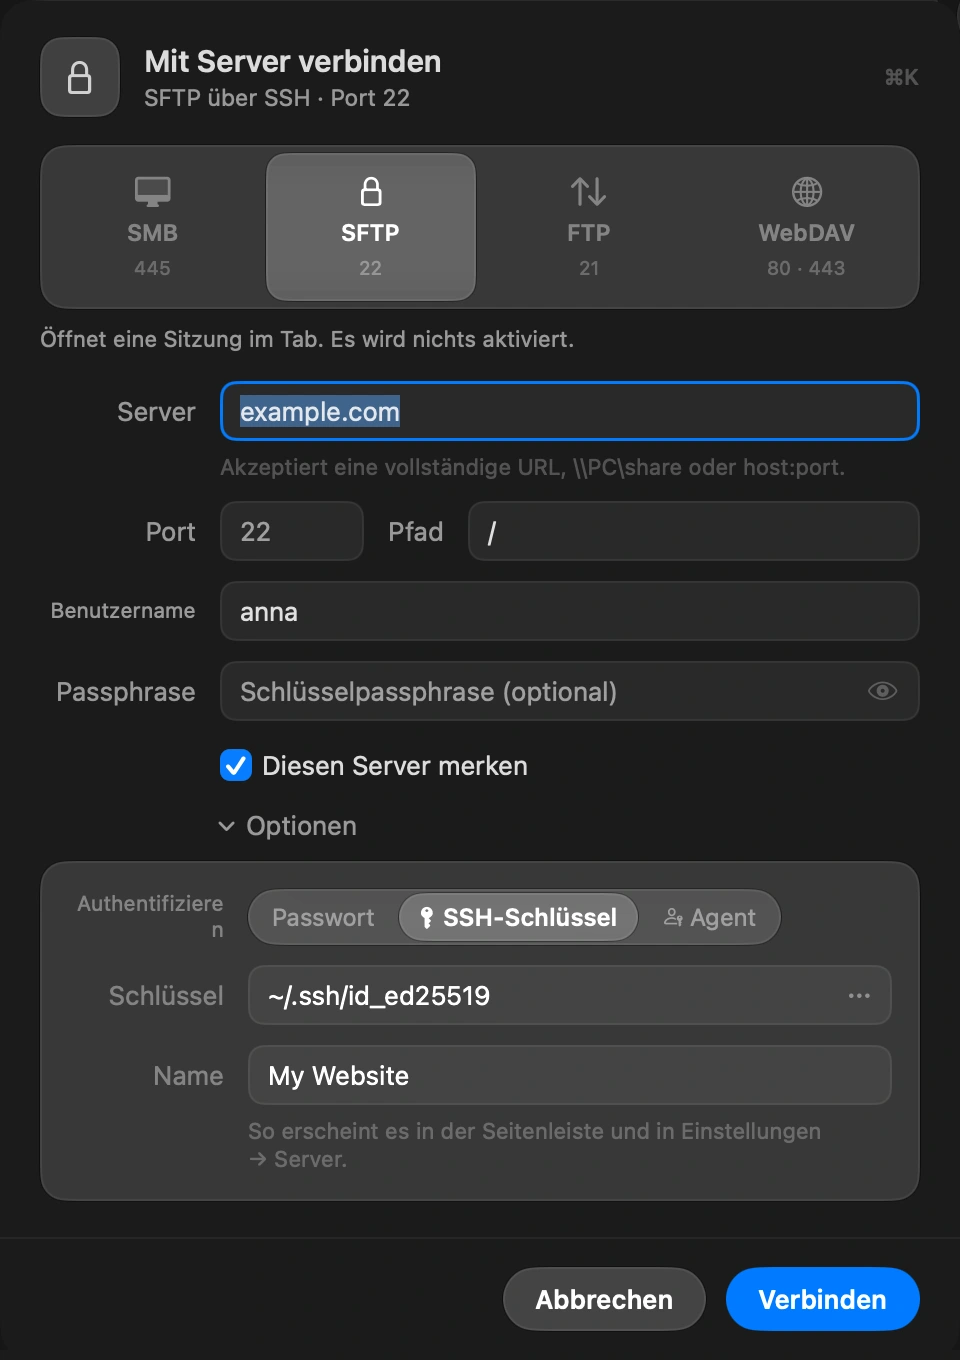Select the SFTP protocol tab
The height and width of the screenshot is (1360, 960).
pyautogui.click(x=370, y=227)
